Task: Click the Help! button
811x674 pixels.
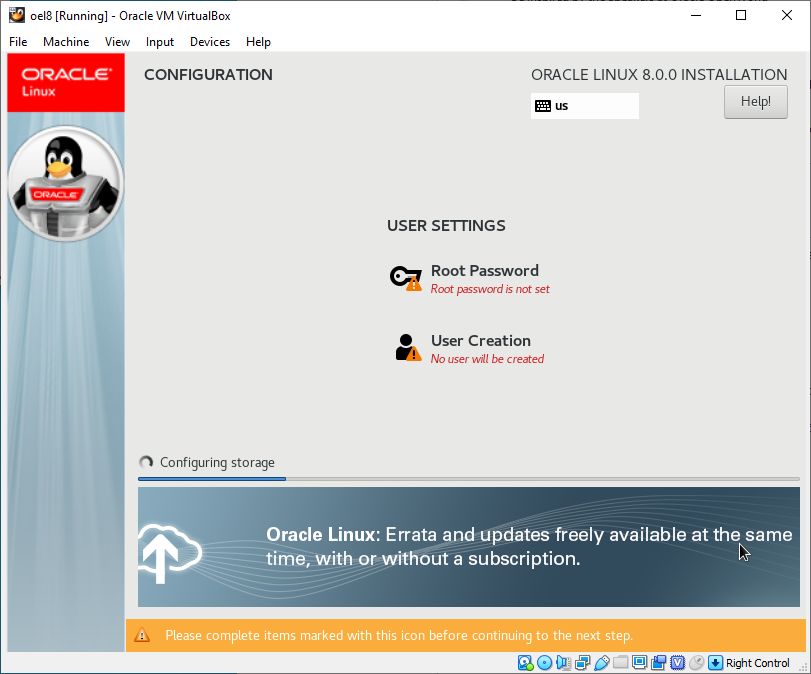Action: pos(756,102)
